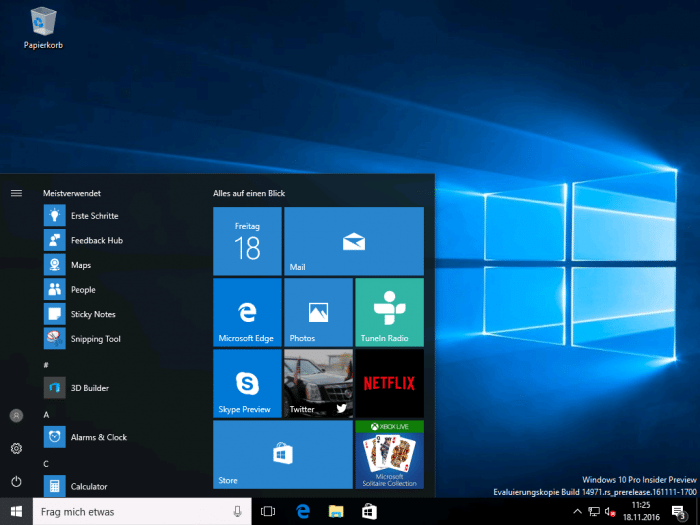Open Erste Schritte app icon

[54, 216]
